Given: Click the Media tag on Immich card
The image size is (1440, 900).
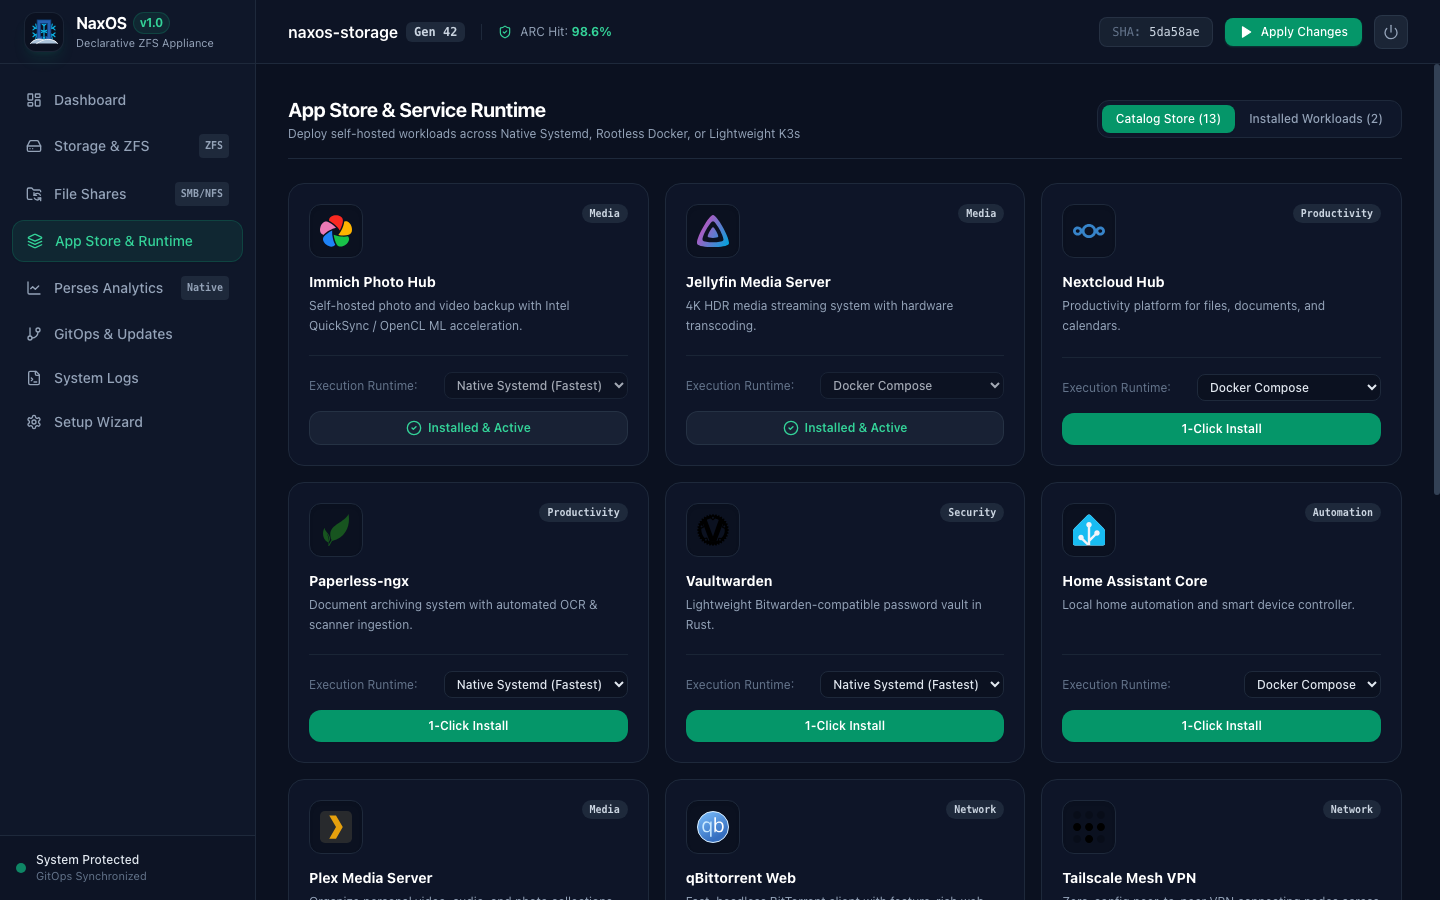Looking at the screenshot, I should pyautogui.click(x=604, y=213).
